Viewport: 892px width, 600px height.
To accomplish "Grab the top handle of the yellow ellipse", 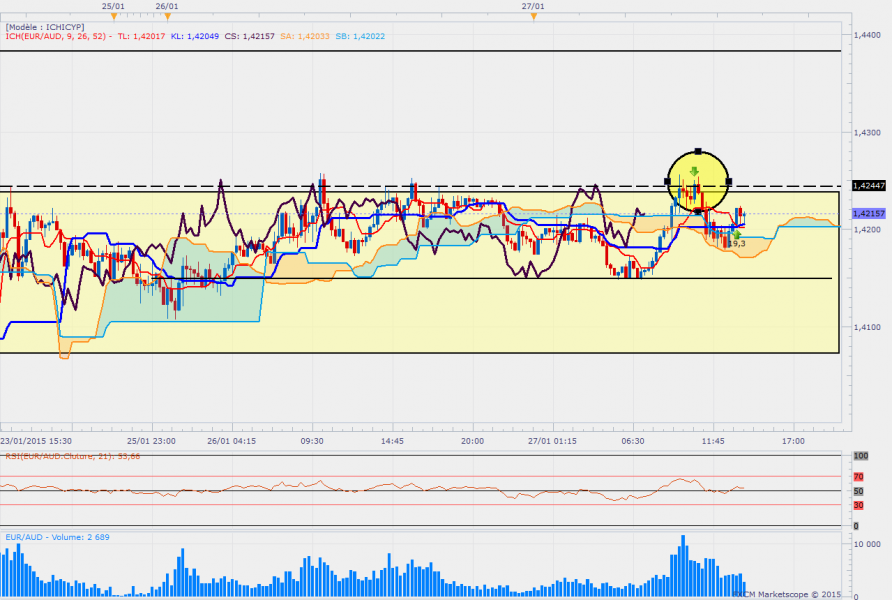I will 698,152.
